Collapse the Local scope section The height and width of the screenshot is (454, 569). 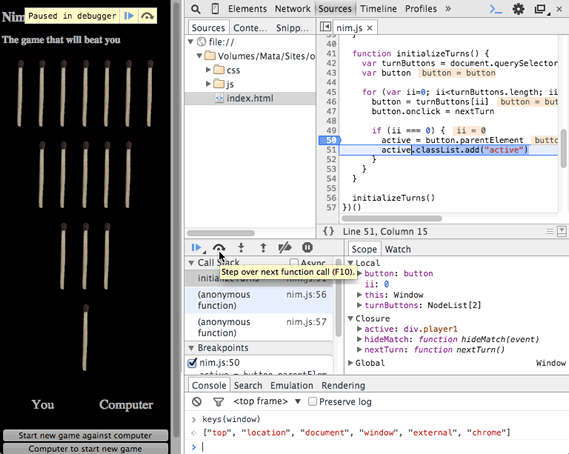(x=351, y=263)
